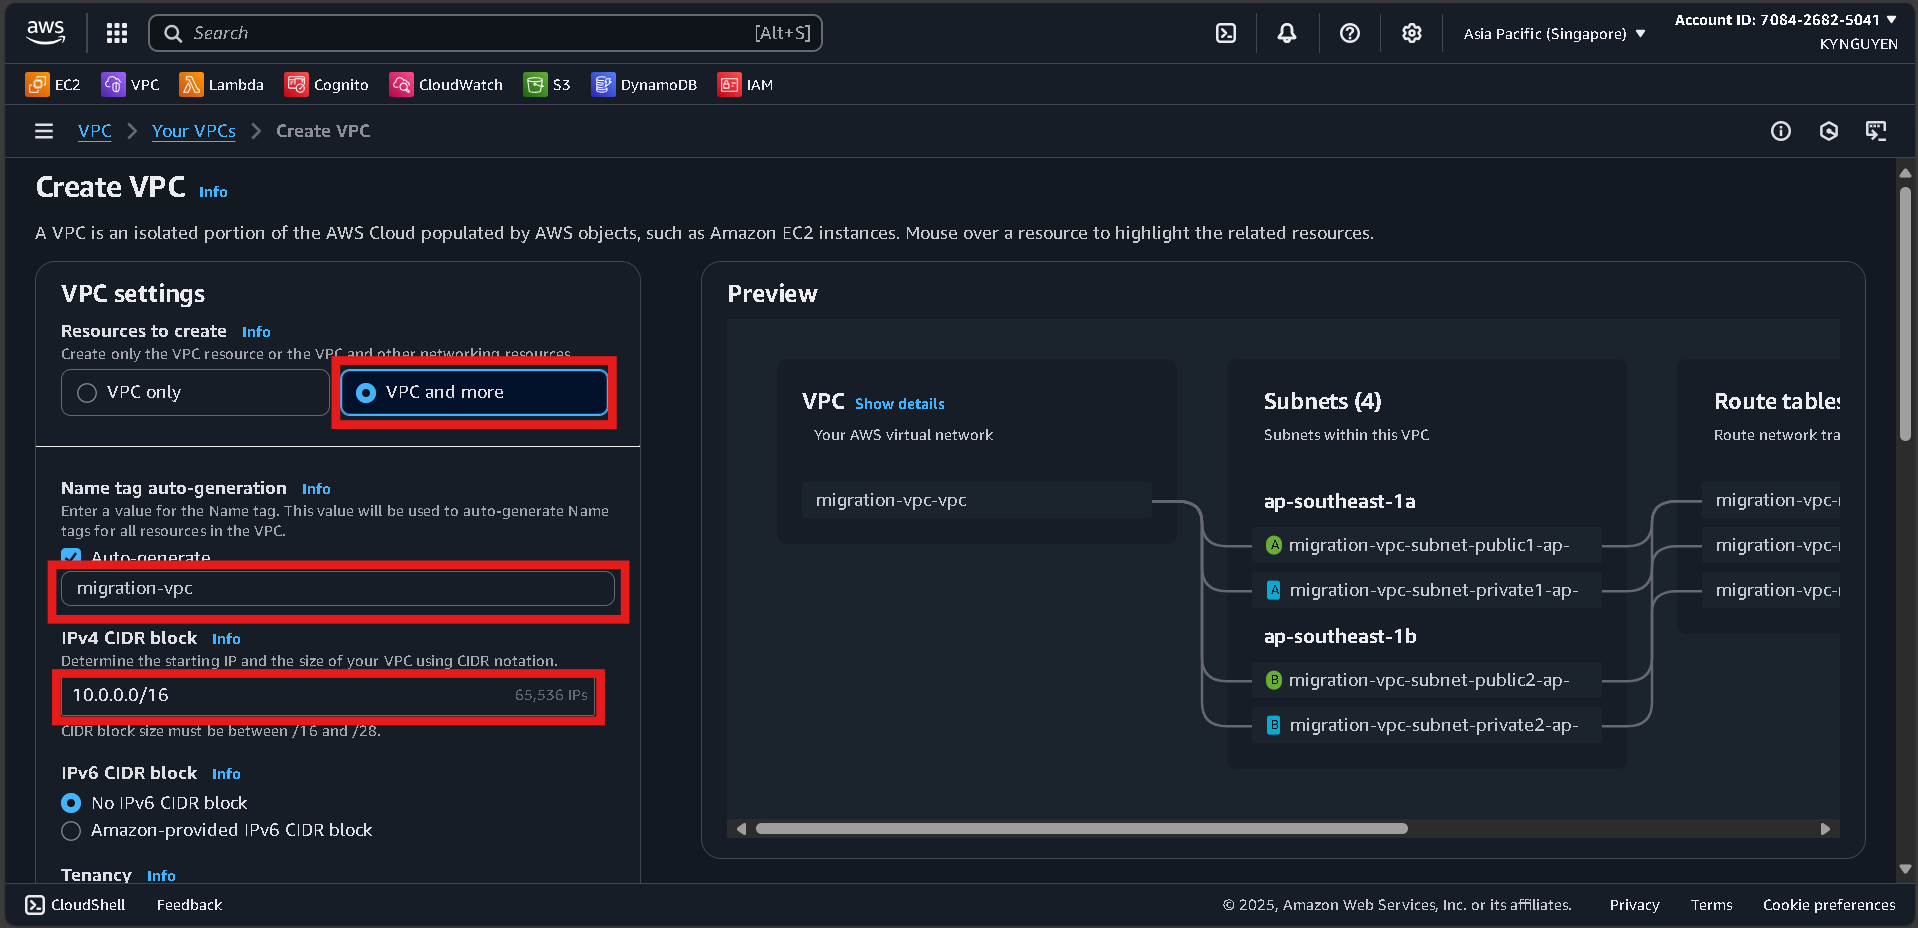Expand Show details under VPC preview
The height and width of the screenshot is (928, 1918).
pyautogui.click(x=899, y=403)
